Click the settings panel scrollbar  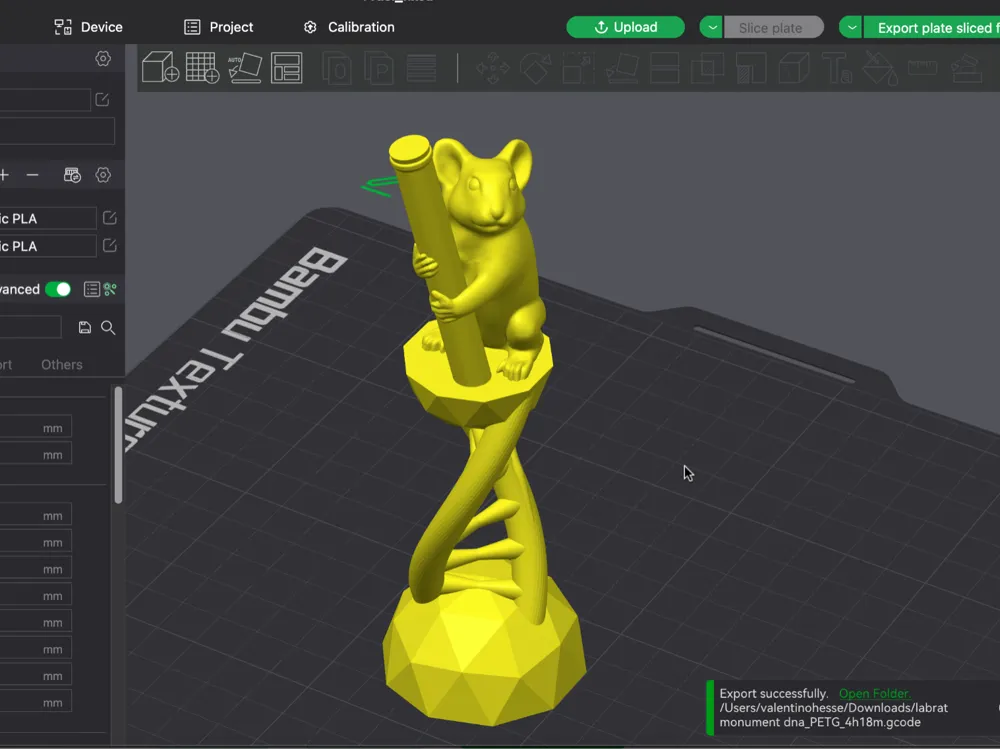tap(118, 445)
